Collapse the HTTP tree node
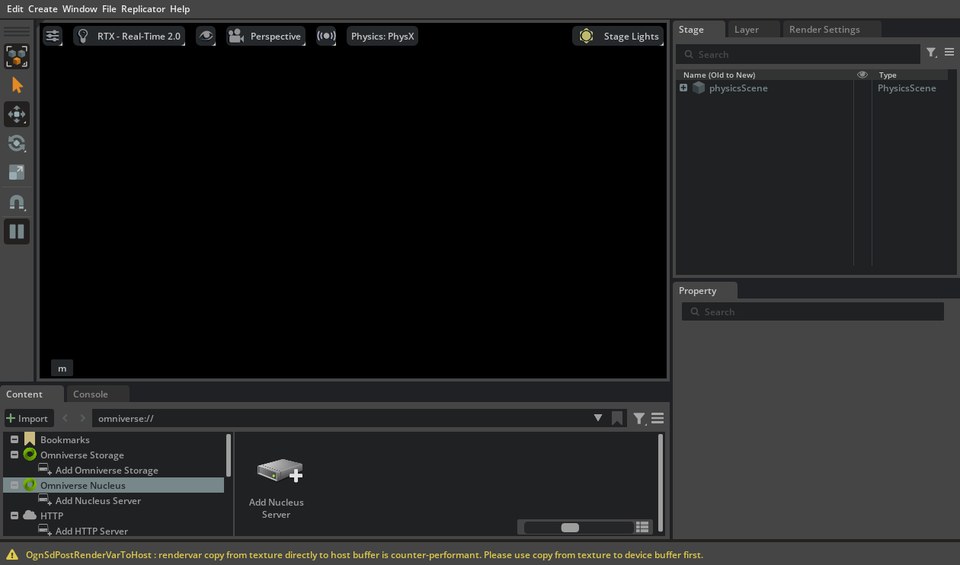Viewport: 960px width, 565px height. click(x=14, y=515)
